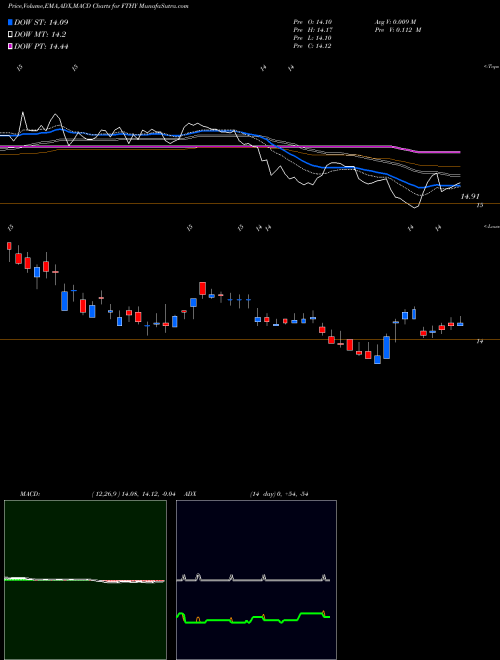500x660 pixels.
Task: Click the '<Tops' marker label
Action: 491,67
